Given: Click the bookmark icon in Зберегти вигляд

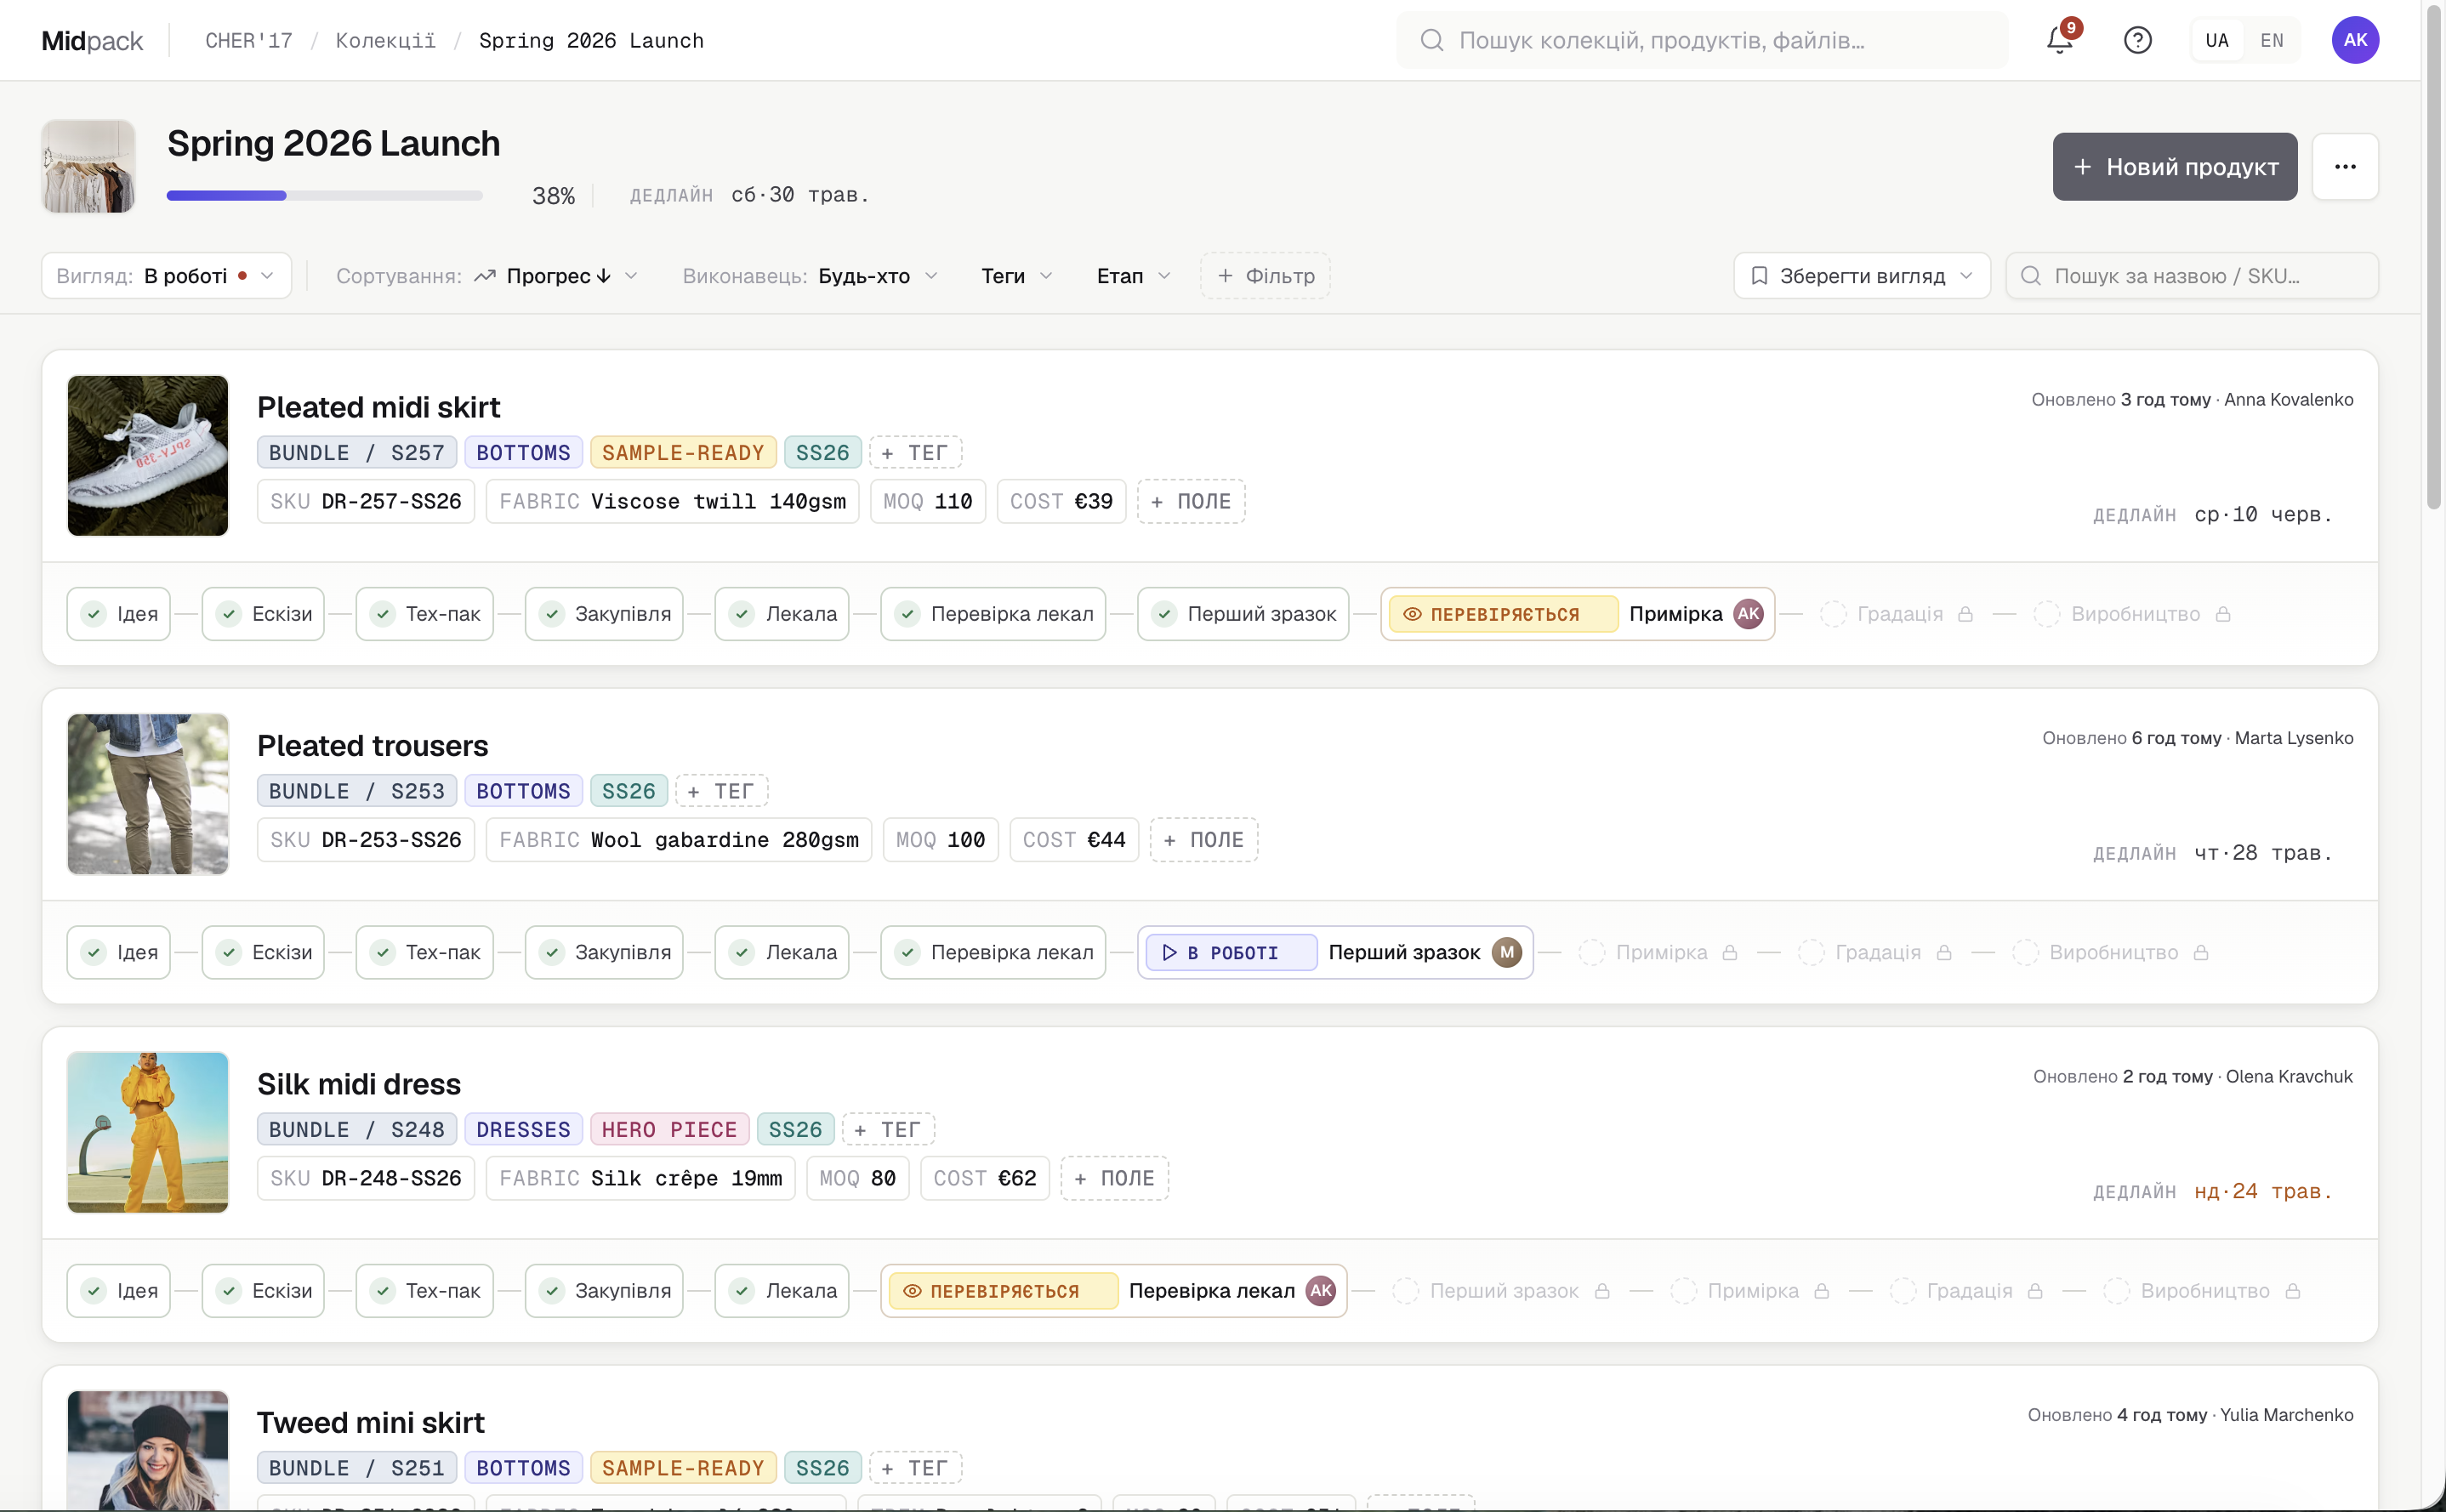Looking at the screenshot, I should [1759, 276].
